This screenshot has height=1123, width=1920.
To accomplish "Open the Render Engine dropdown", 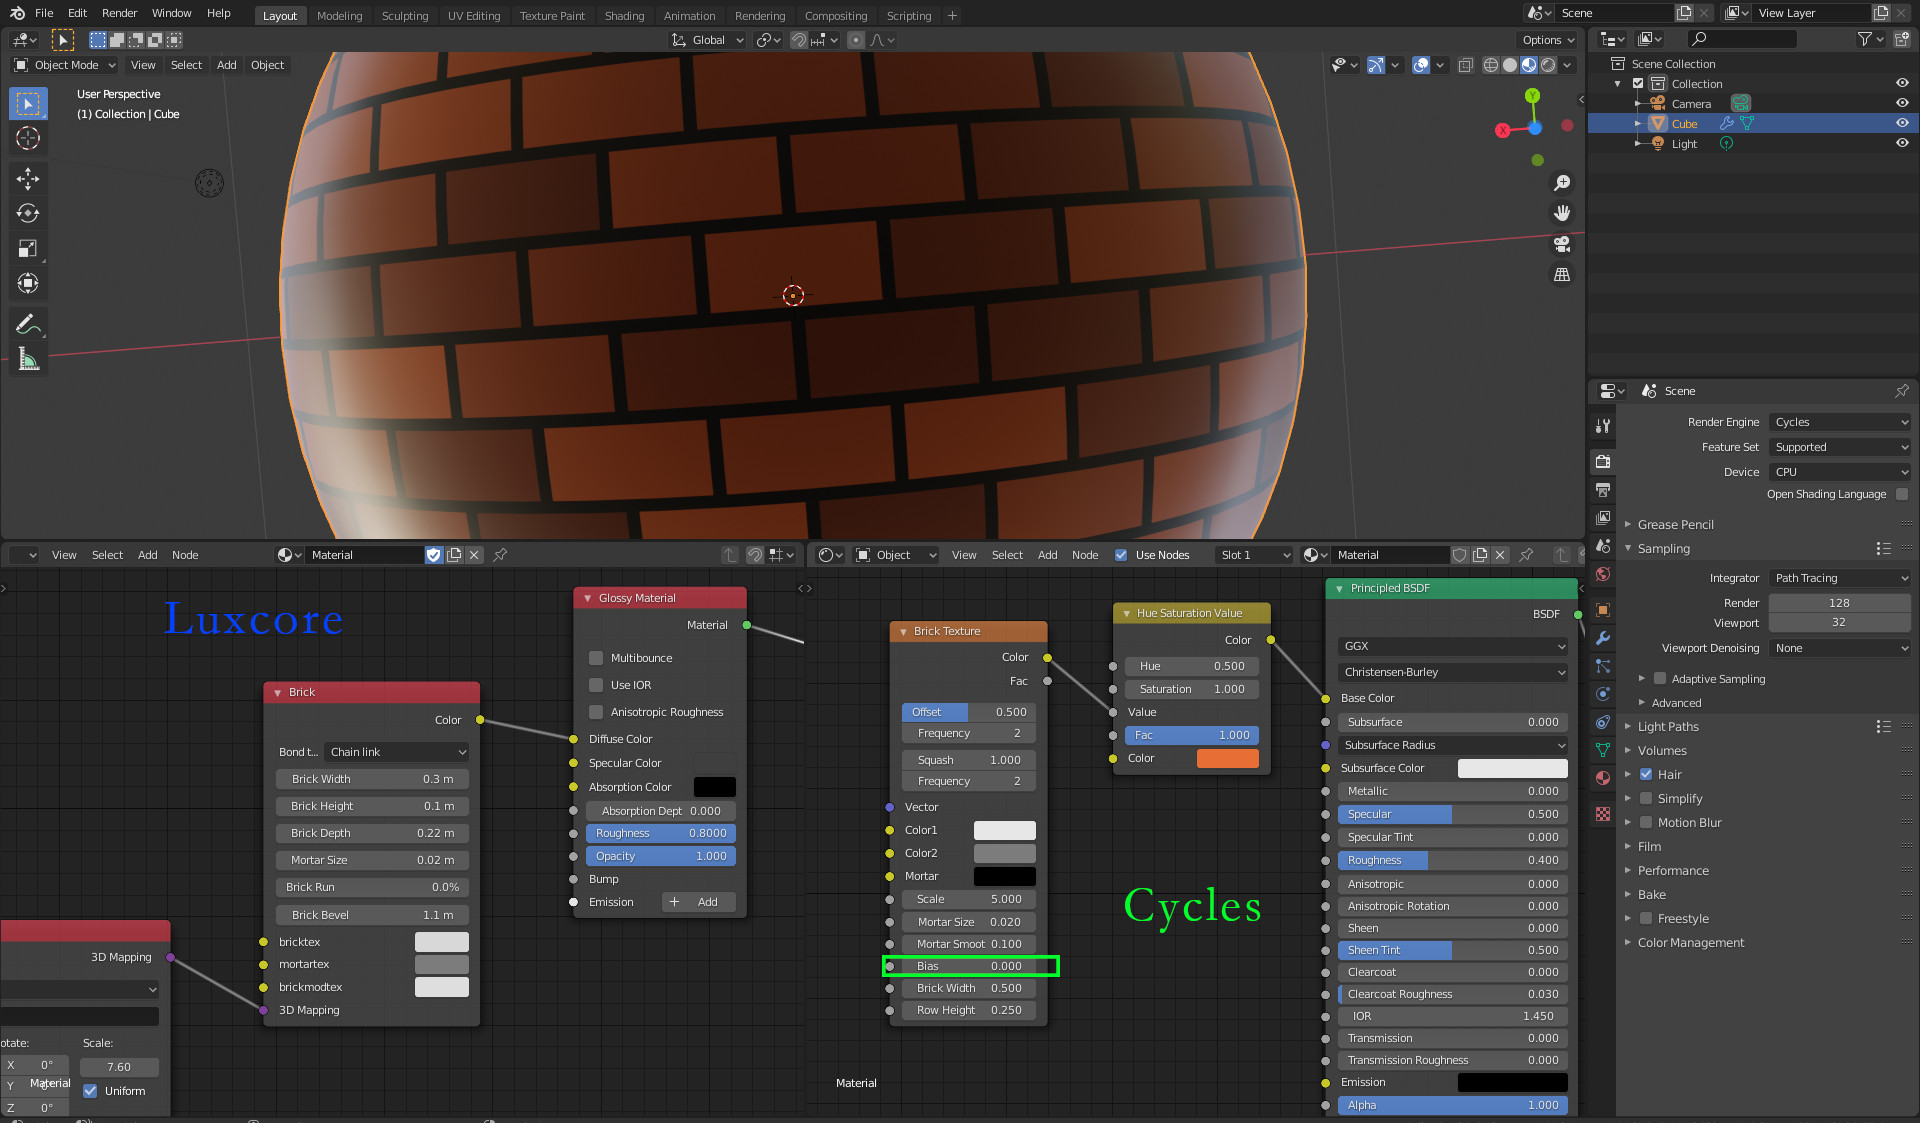I will coord(1840,422).
